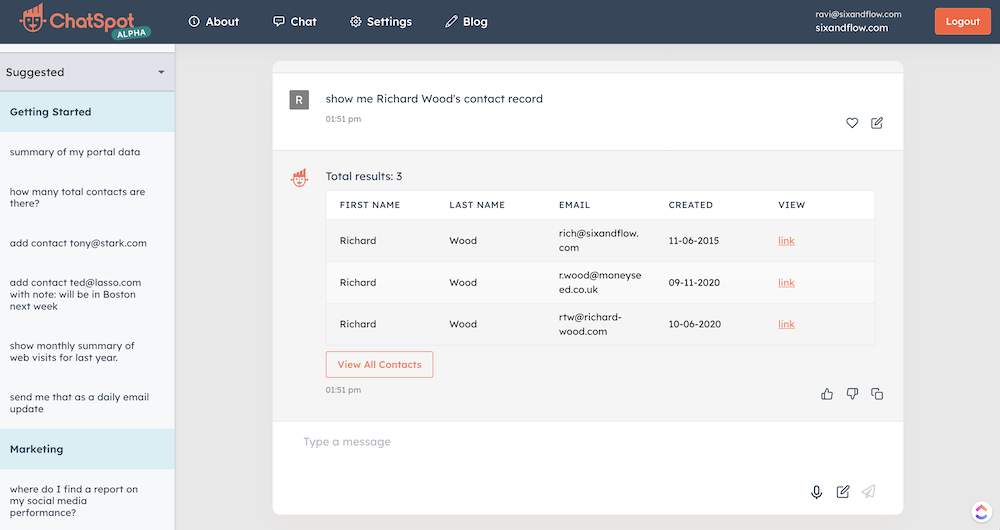This screenshot has height=530, width=1000.
Task: Open the Settings page
Action: (381, 22)
